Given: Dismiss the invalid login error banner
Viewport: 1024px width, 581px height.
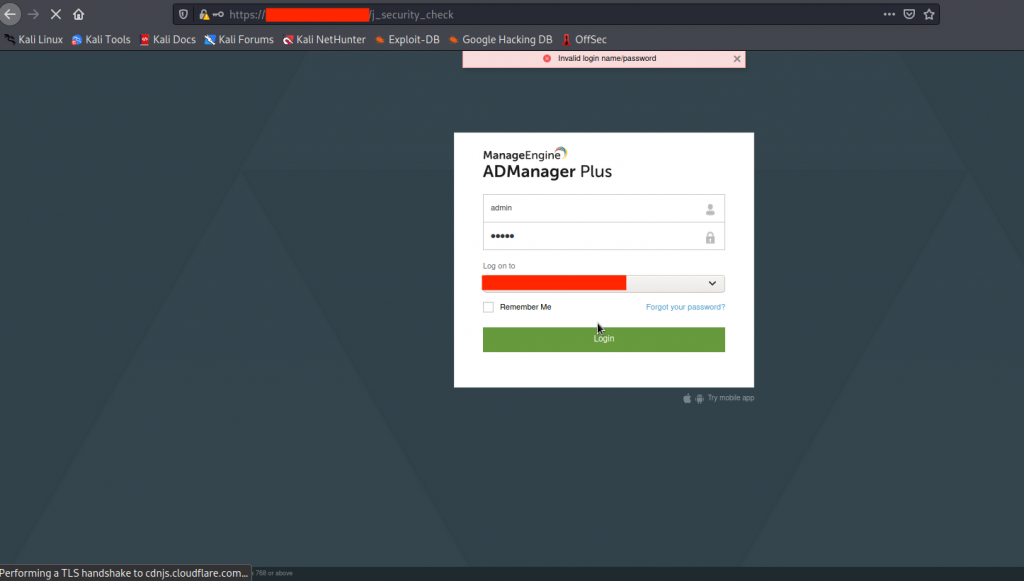Looking at the screenshot, I should (x=737, y=59).
